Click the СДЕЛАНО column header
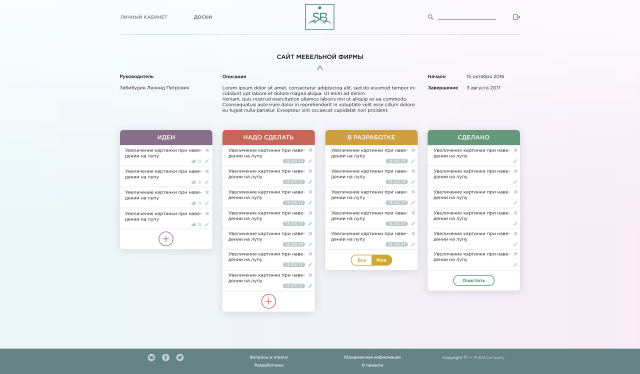Viewport: 640px width, 374px height. click(x=474, y=137)
